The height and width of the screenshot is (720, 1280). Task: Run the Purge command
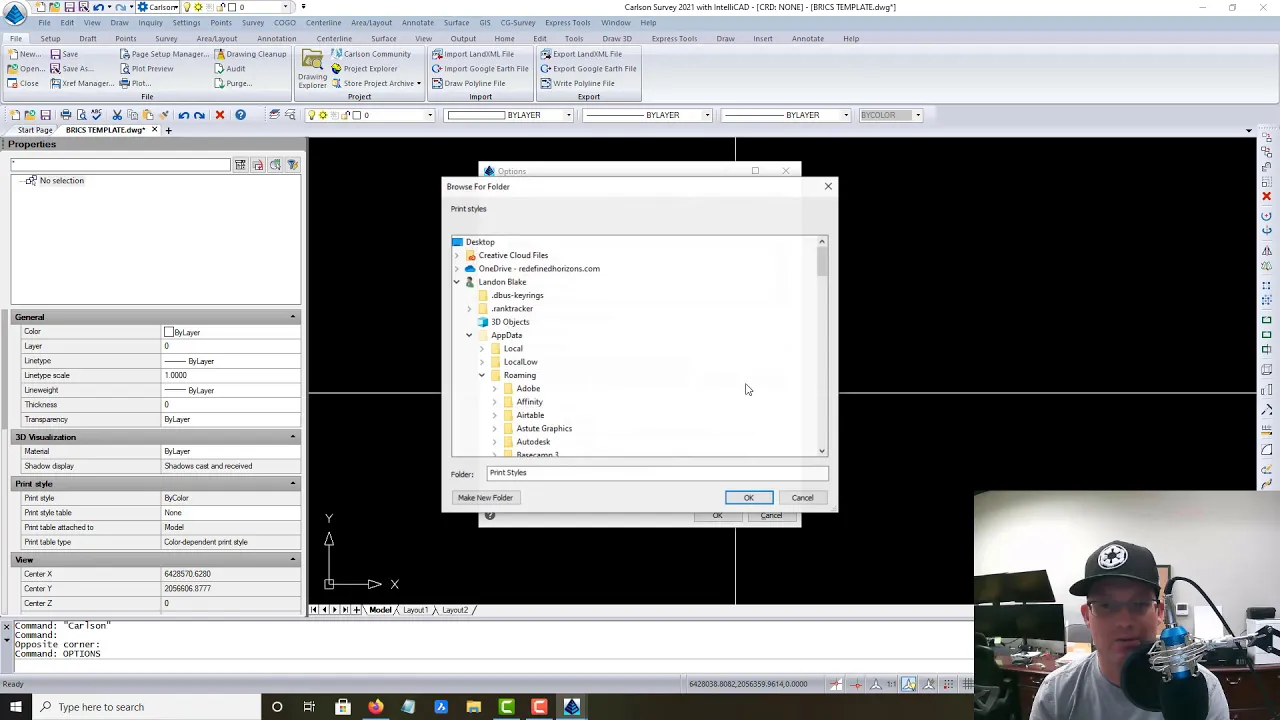point(232,83)
